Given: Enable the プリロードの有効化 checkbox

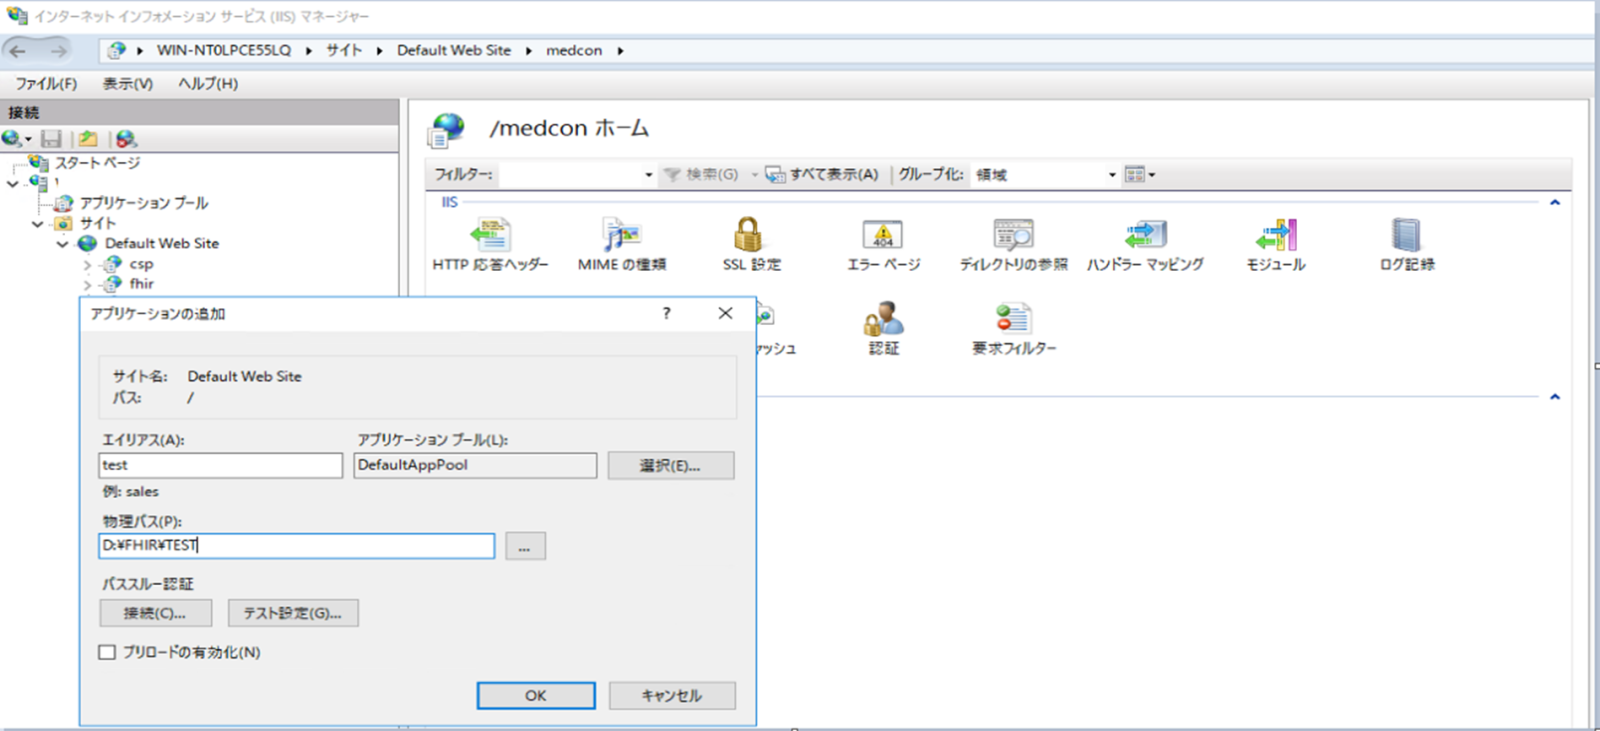Looking at the screenshot, I should pyautogui.click(x=107, y=652).
